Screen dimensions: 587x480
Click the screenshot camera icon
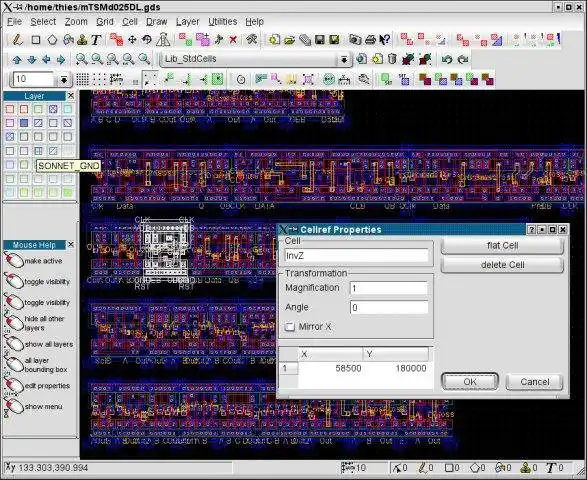(355, 39)
